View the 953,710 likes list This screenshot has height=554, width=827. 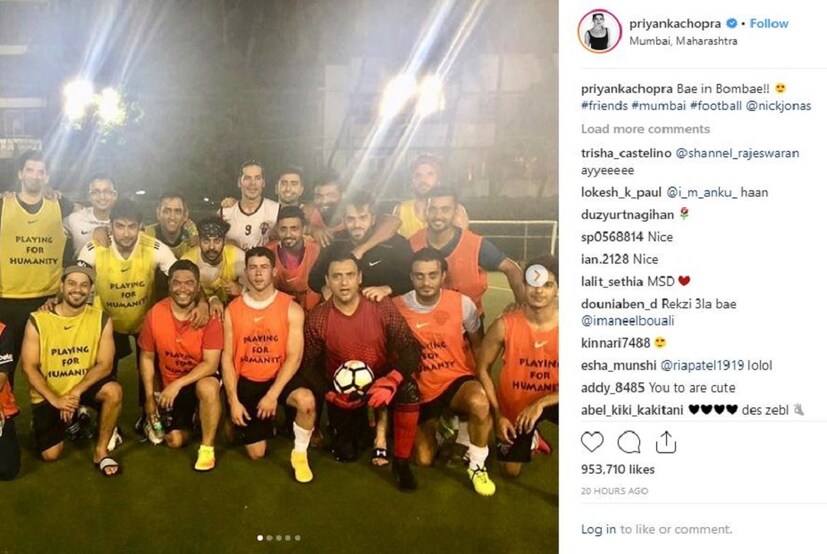[x=618, y=469]
